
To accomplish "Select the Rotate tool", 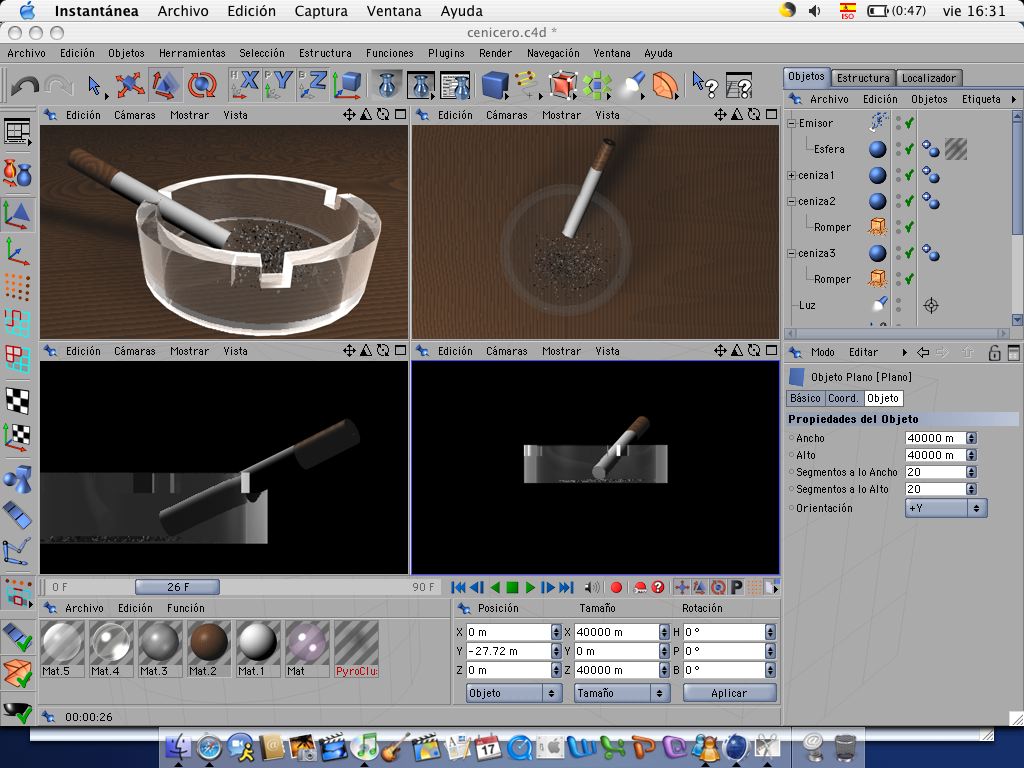I will click(x=202, y=85).
